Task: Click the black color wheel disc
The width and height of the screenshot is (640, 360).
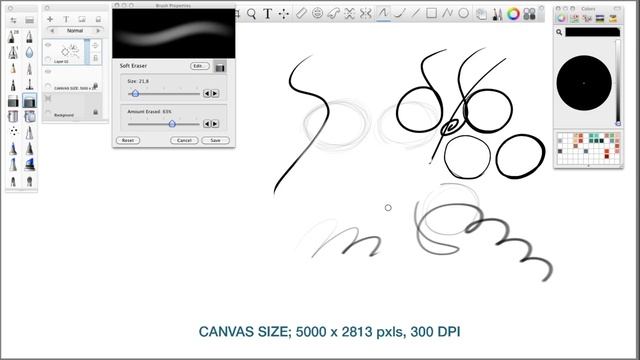Action: [x=584, y=83]
